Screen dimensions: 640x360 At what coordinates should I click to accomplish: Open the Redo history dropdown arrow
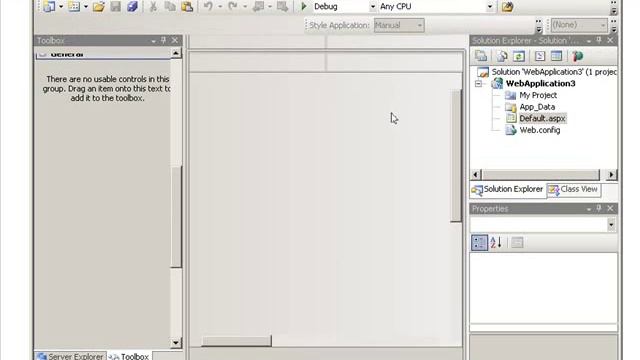point(245,7)
